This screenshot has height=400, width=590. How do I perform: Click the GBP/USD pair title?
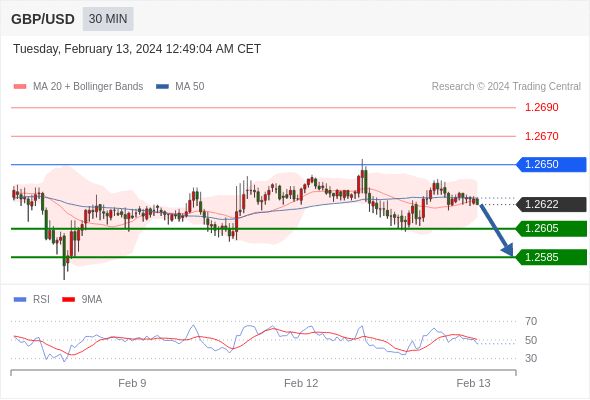[43, 19]
